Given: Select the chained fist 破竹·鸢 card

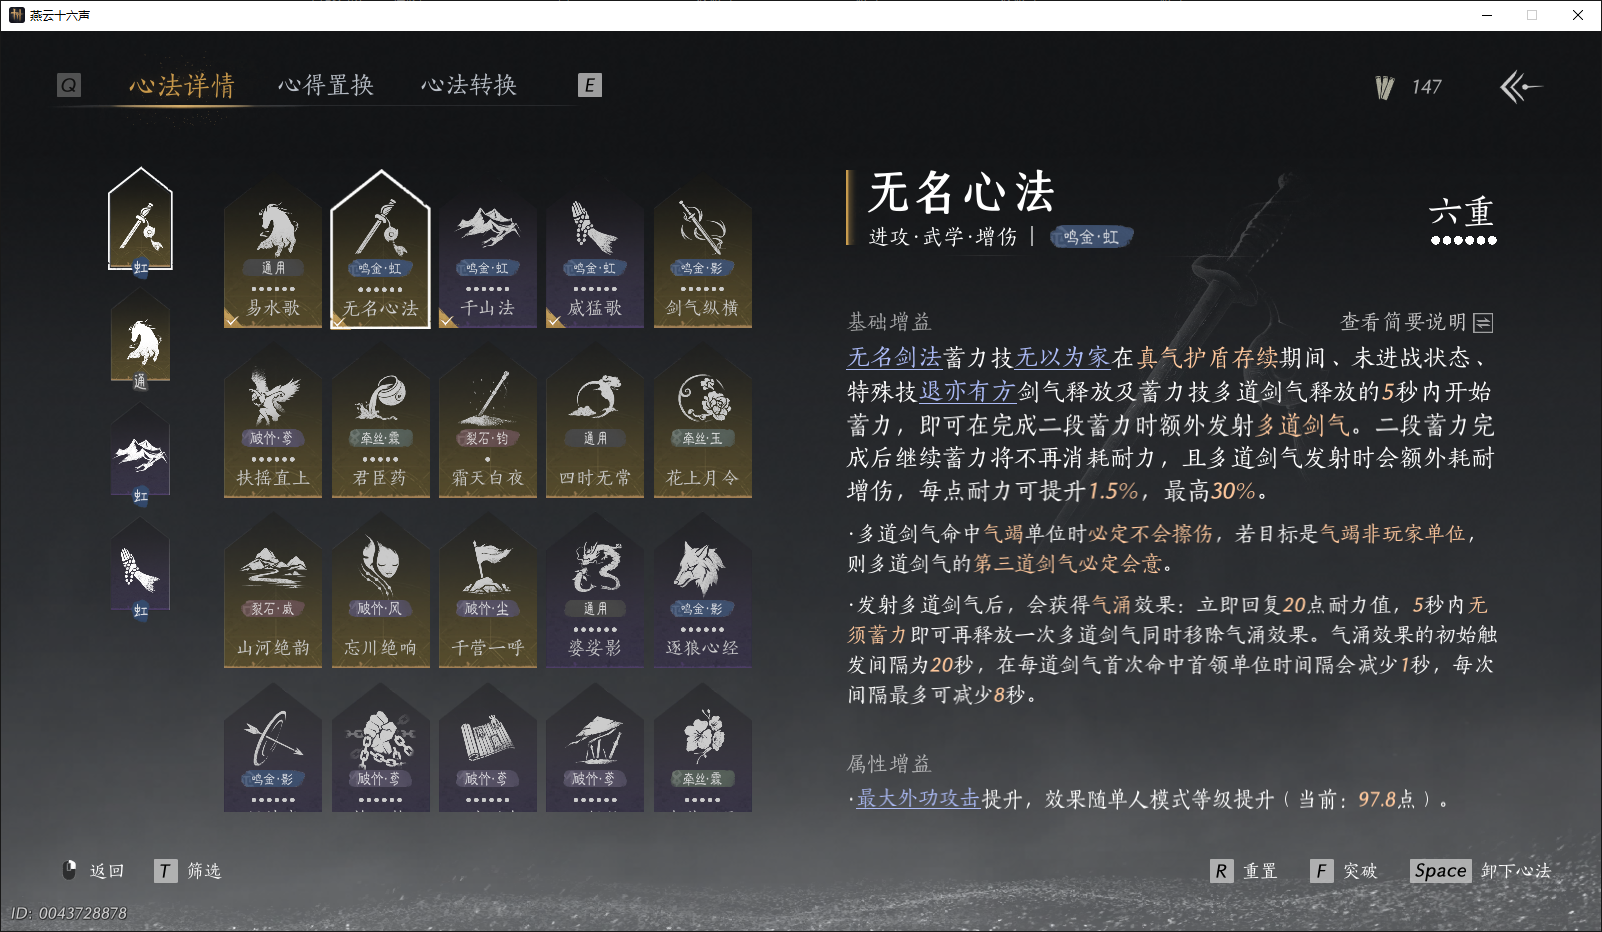Looking at the screenshot, I should pyautogui.click(x=380, y=748).
